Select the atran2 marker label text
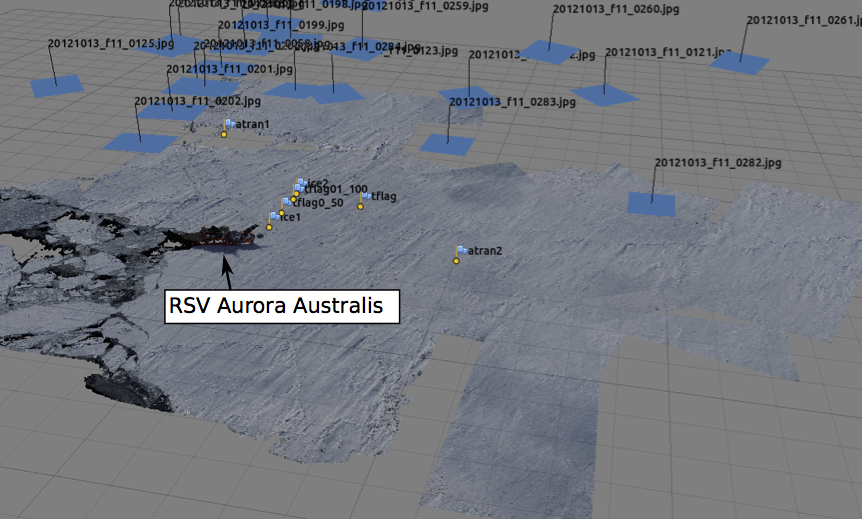862x519 pixels. click(485, 250)
